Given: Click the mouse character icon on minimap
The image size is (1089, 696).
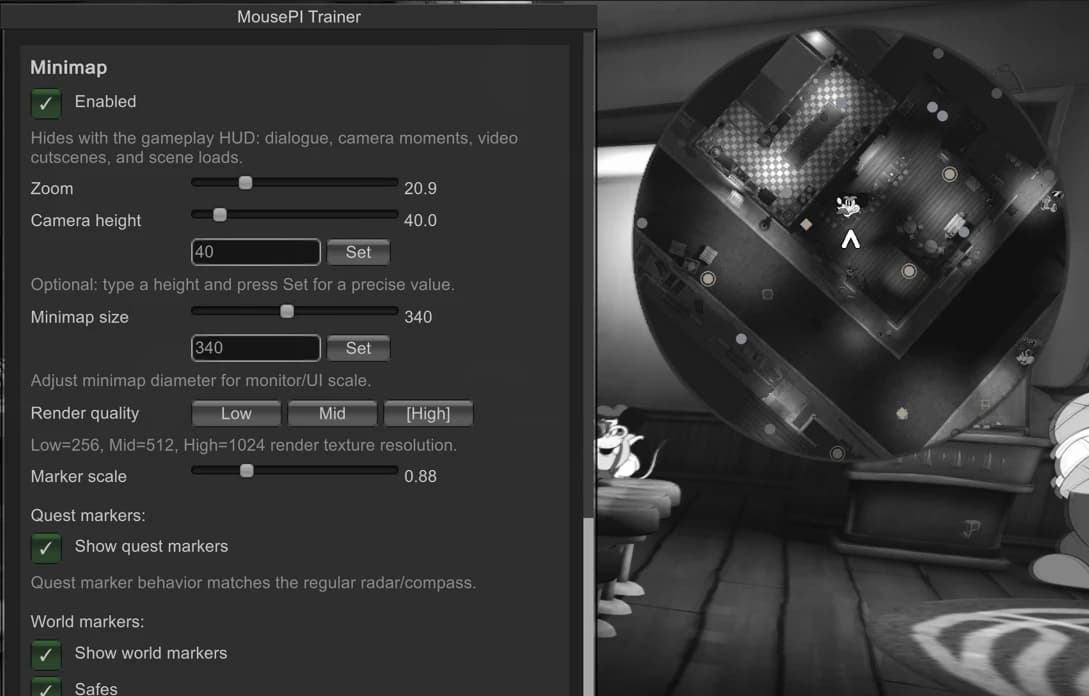Looking at the screenshot, I should pyautogui.click(x=847, y=206).
